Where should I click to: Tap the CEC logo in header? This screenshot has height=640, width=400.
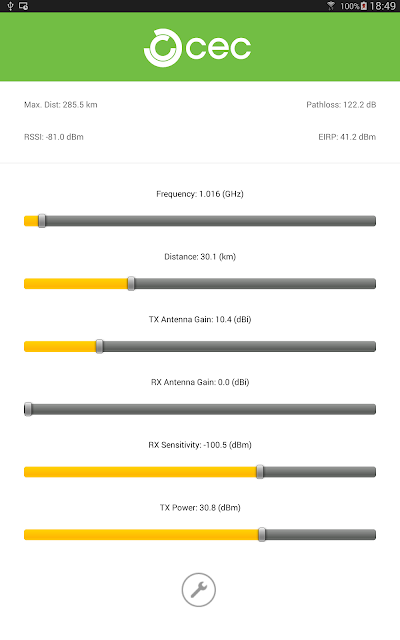198,48
